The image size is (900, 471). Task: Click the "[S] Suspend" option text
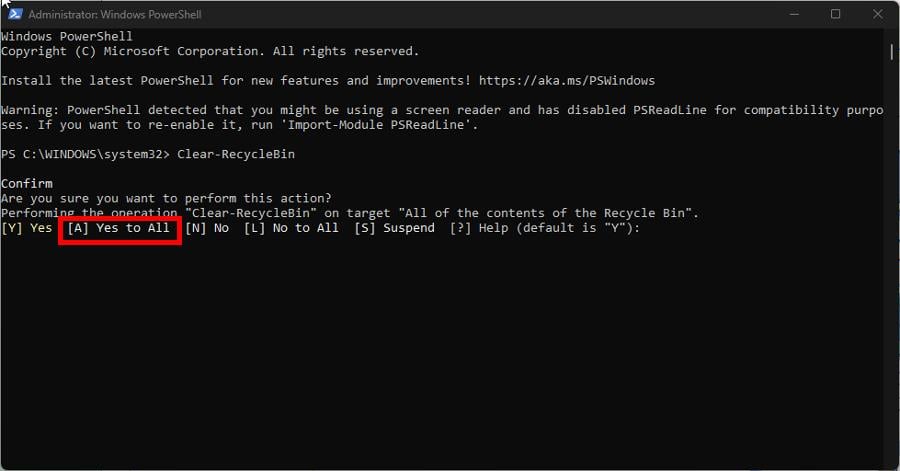394,228
